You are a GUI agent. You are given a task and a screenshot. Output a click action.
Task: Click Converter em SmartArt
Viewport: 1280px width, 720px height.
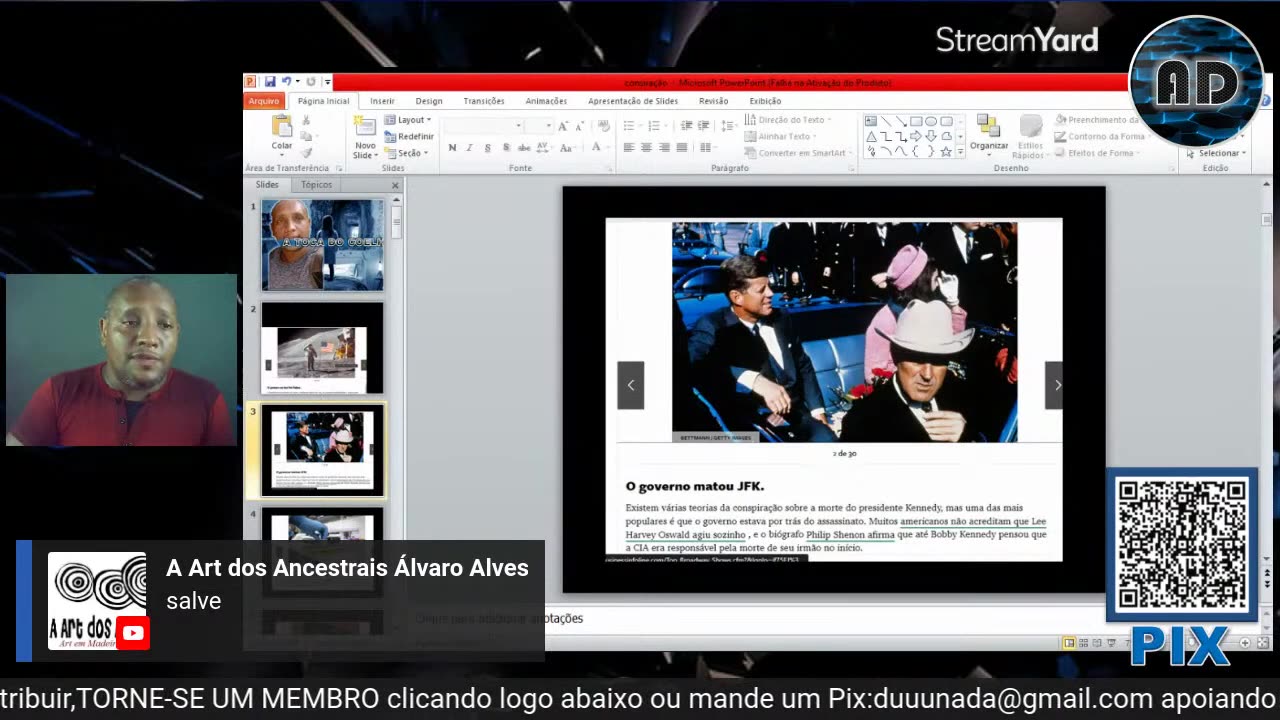[796, 153]
